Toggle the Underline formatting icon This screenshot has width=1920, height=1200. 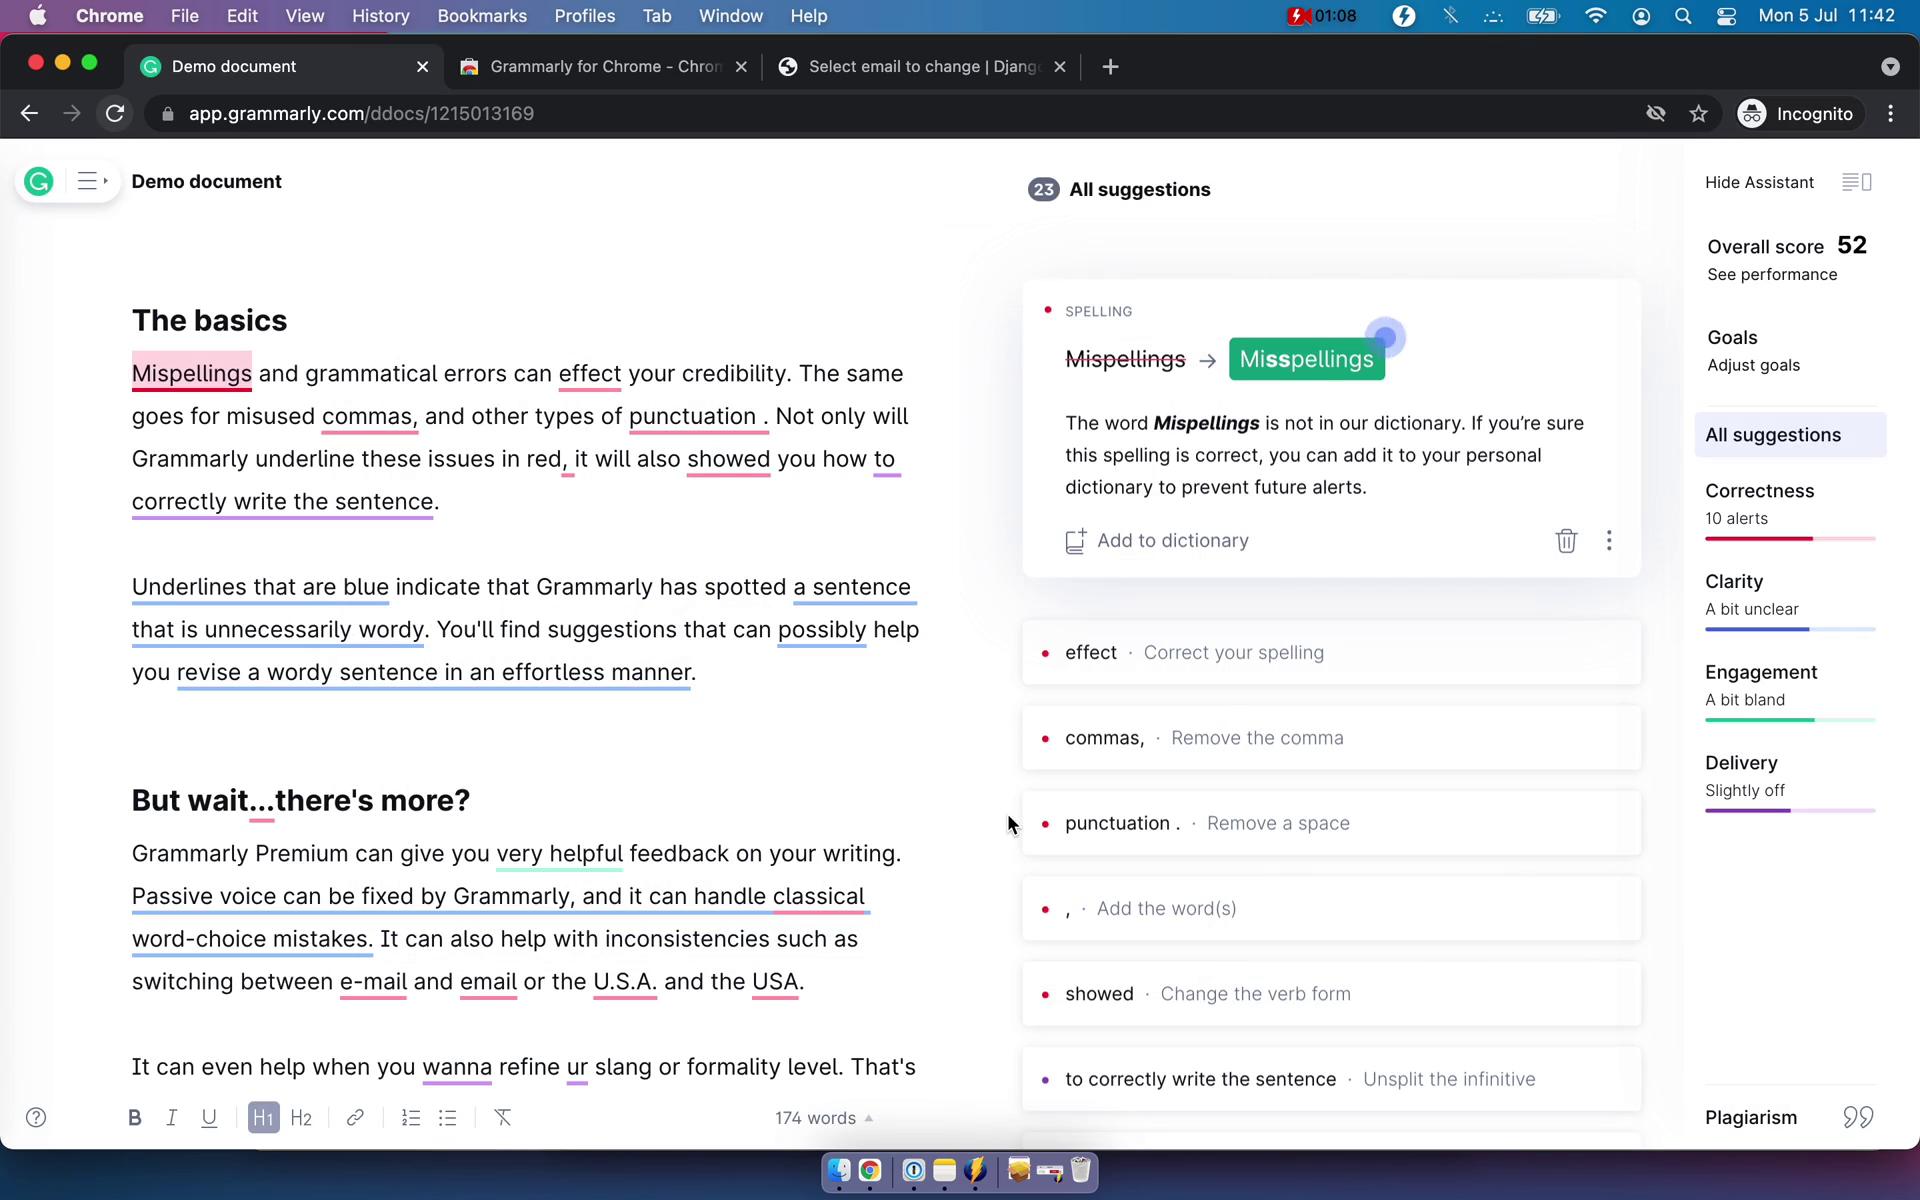(x=210, y=1117)
